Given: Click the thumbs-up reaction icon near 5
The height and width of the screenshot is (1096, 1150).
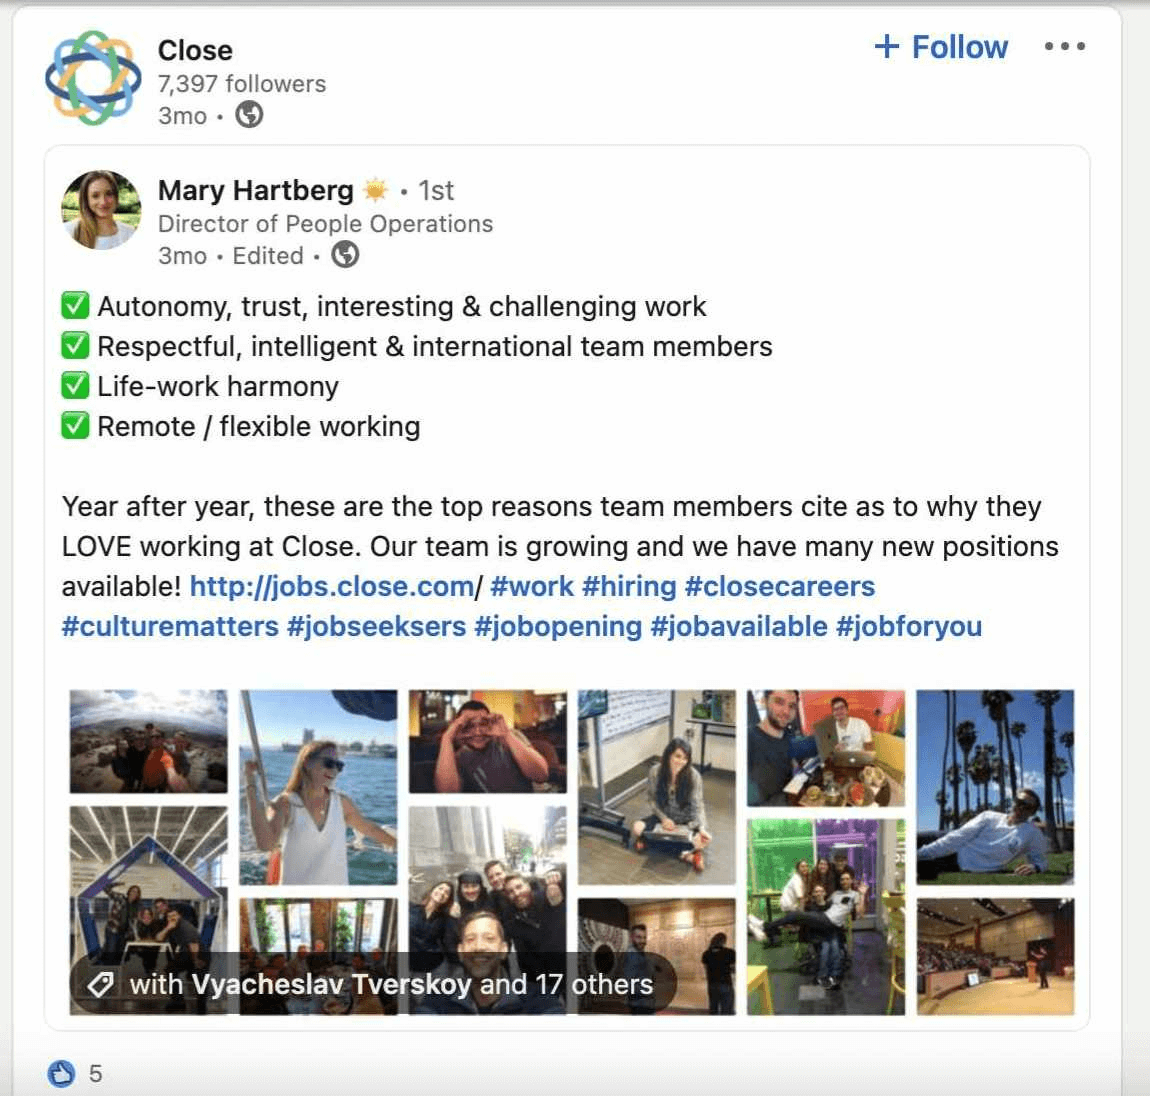Looking at the screenshot, I should 62,1072.
